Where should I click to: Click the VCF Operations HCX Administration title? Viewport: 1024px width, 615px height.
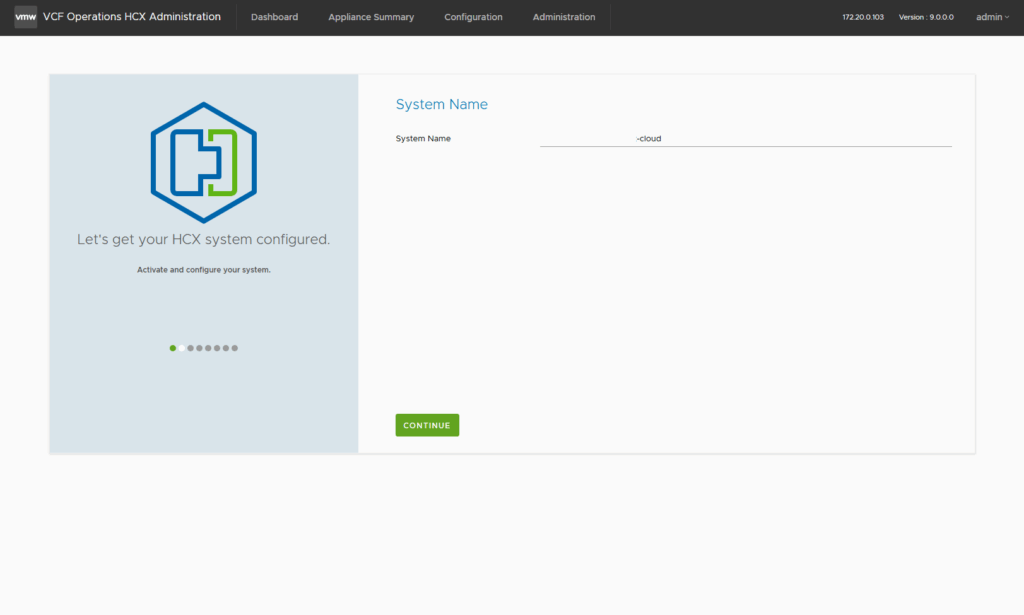[x=132, y=17]
